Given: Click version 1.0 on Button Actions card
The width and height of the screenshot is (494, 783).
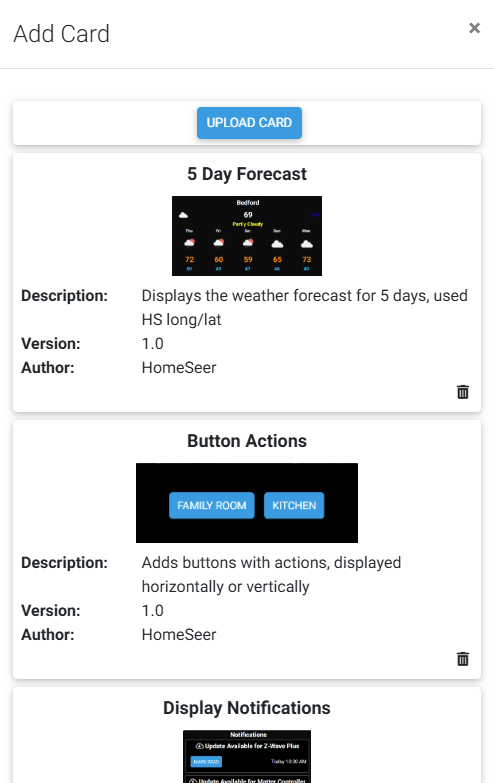Looking at the screenshot, I should 152,611.
